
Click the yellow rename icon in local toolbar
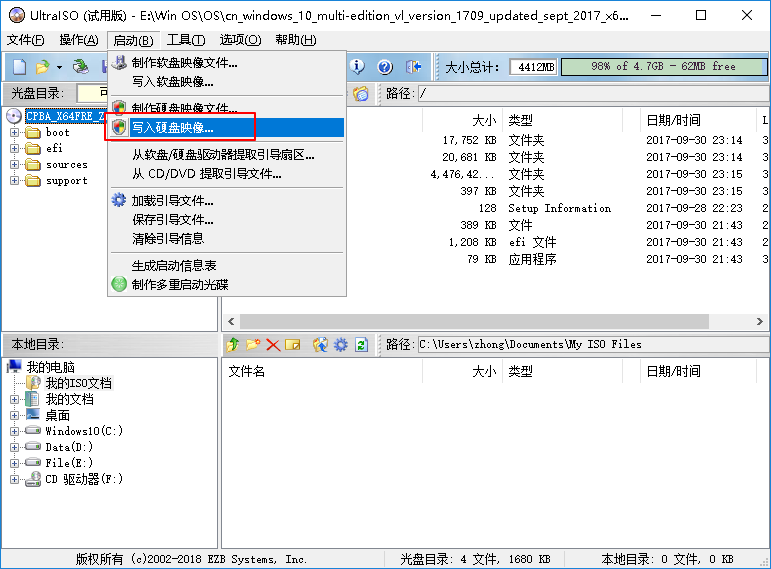[293, 344]
